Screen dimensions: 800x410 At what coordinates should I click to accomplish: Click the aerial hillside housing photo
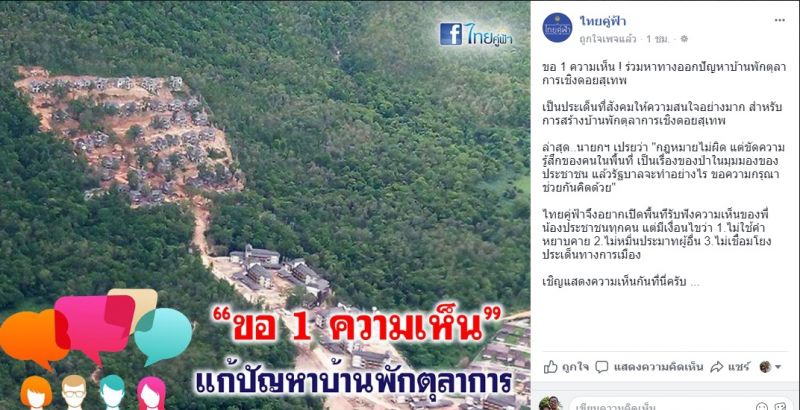[x=265, y=205]
